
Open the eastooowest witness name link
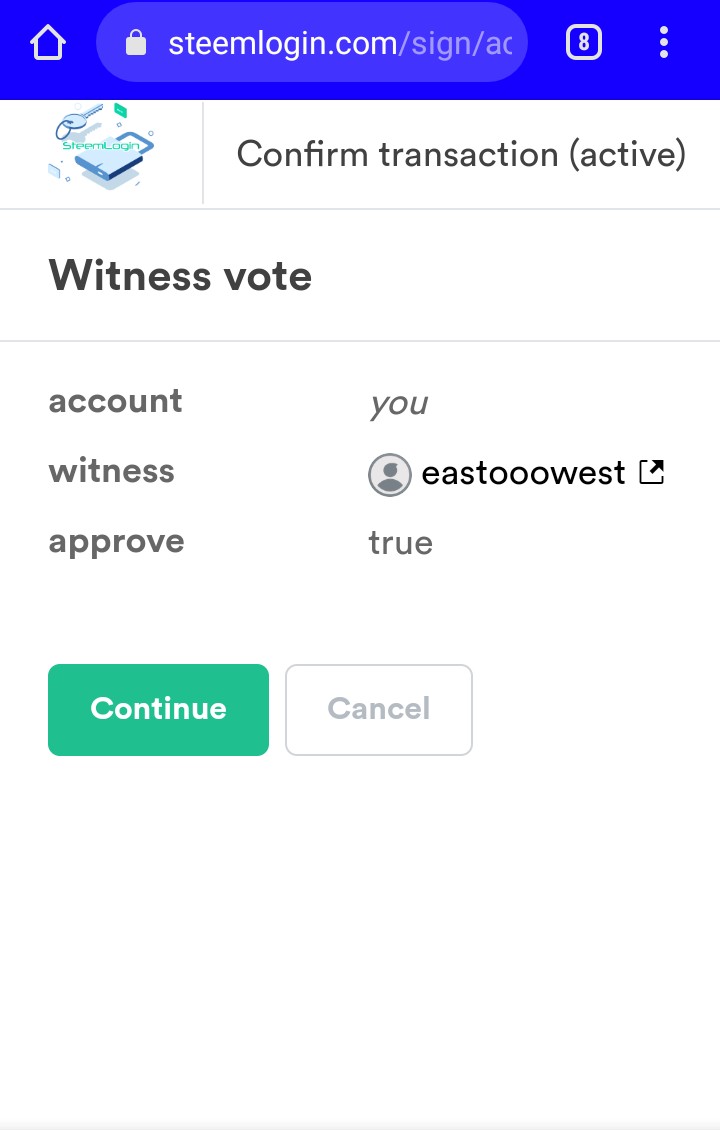tap(523, 473)
